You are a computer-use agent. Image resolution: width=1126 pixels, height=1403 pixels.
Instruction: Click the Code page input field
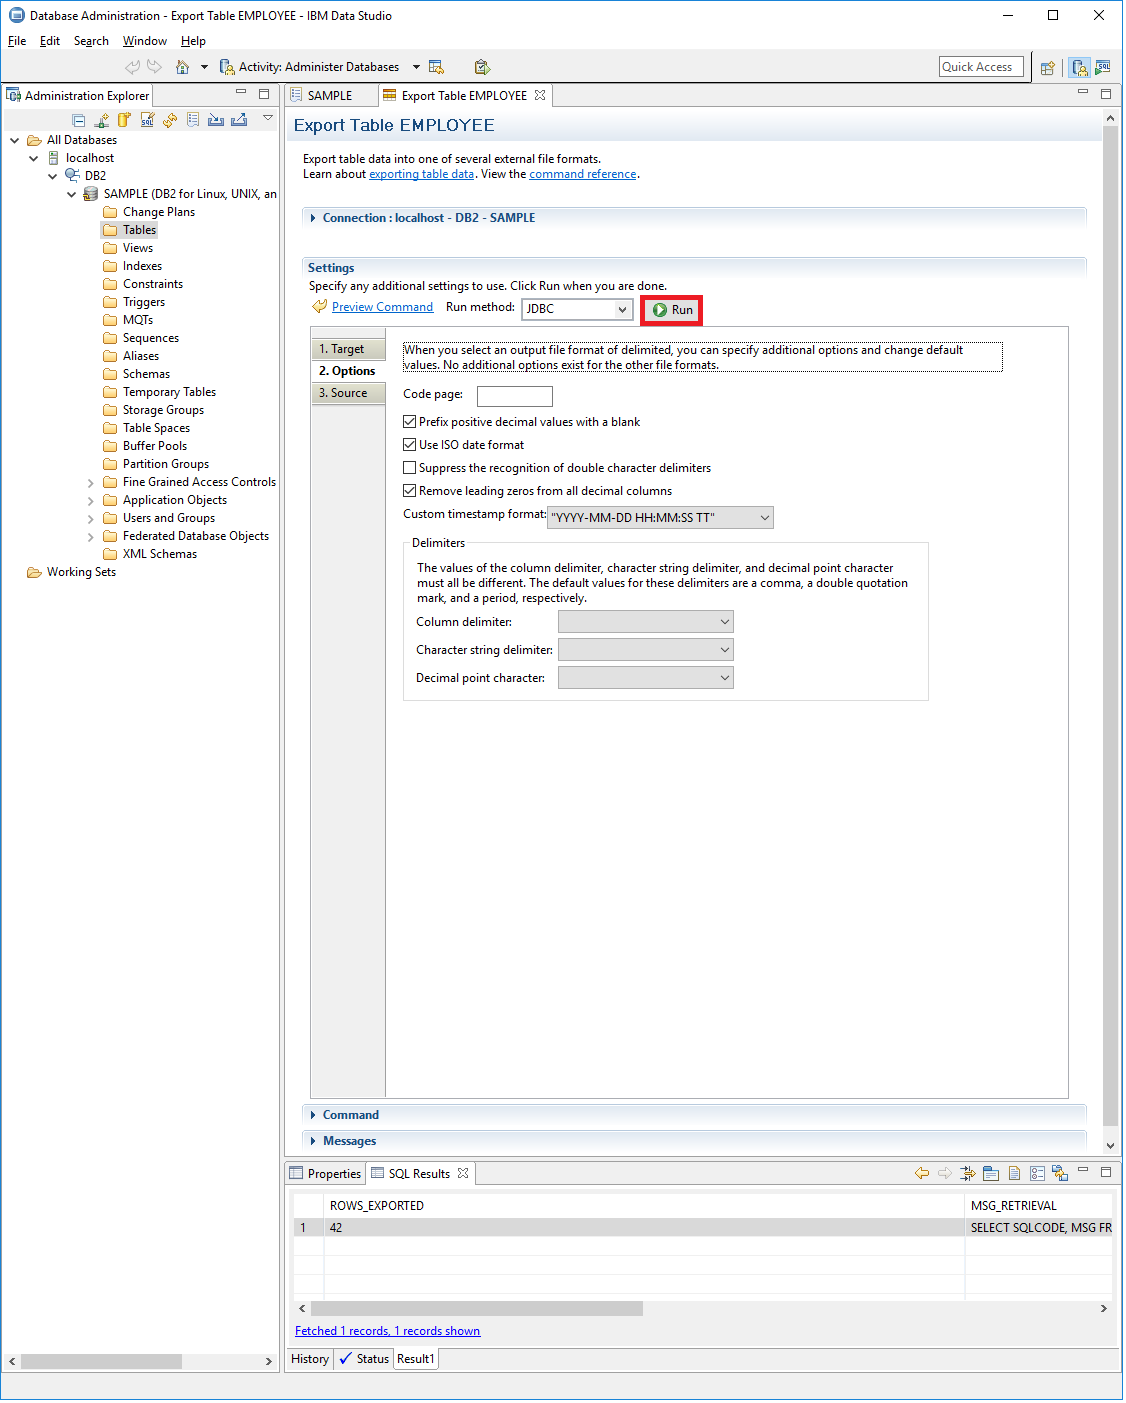[515, 396]
